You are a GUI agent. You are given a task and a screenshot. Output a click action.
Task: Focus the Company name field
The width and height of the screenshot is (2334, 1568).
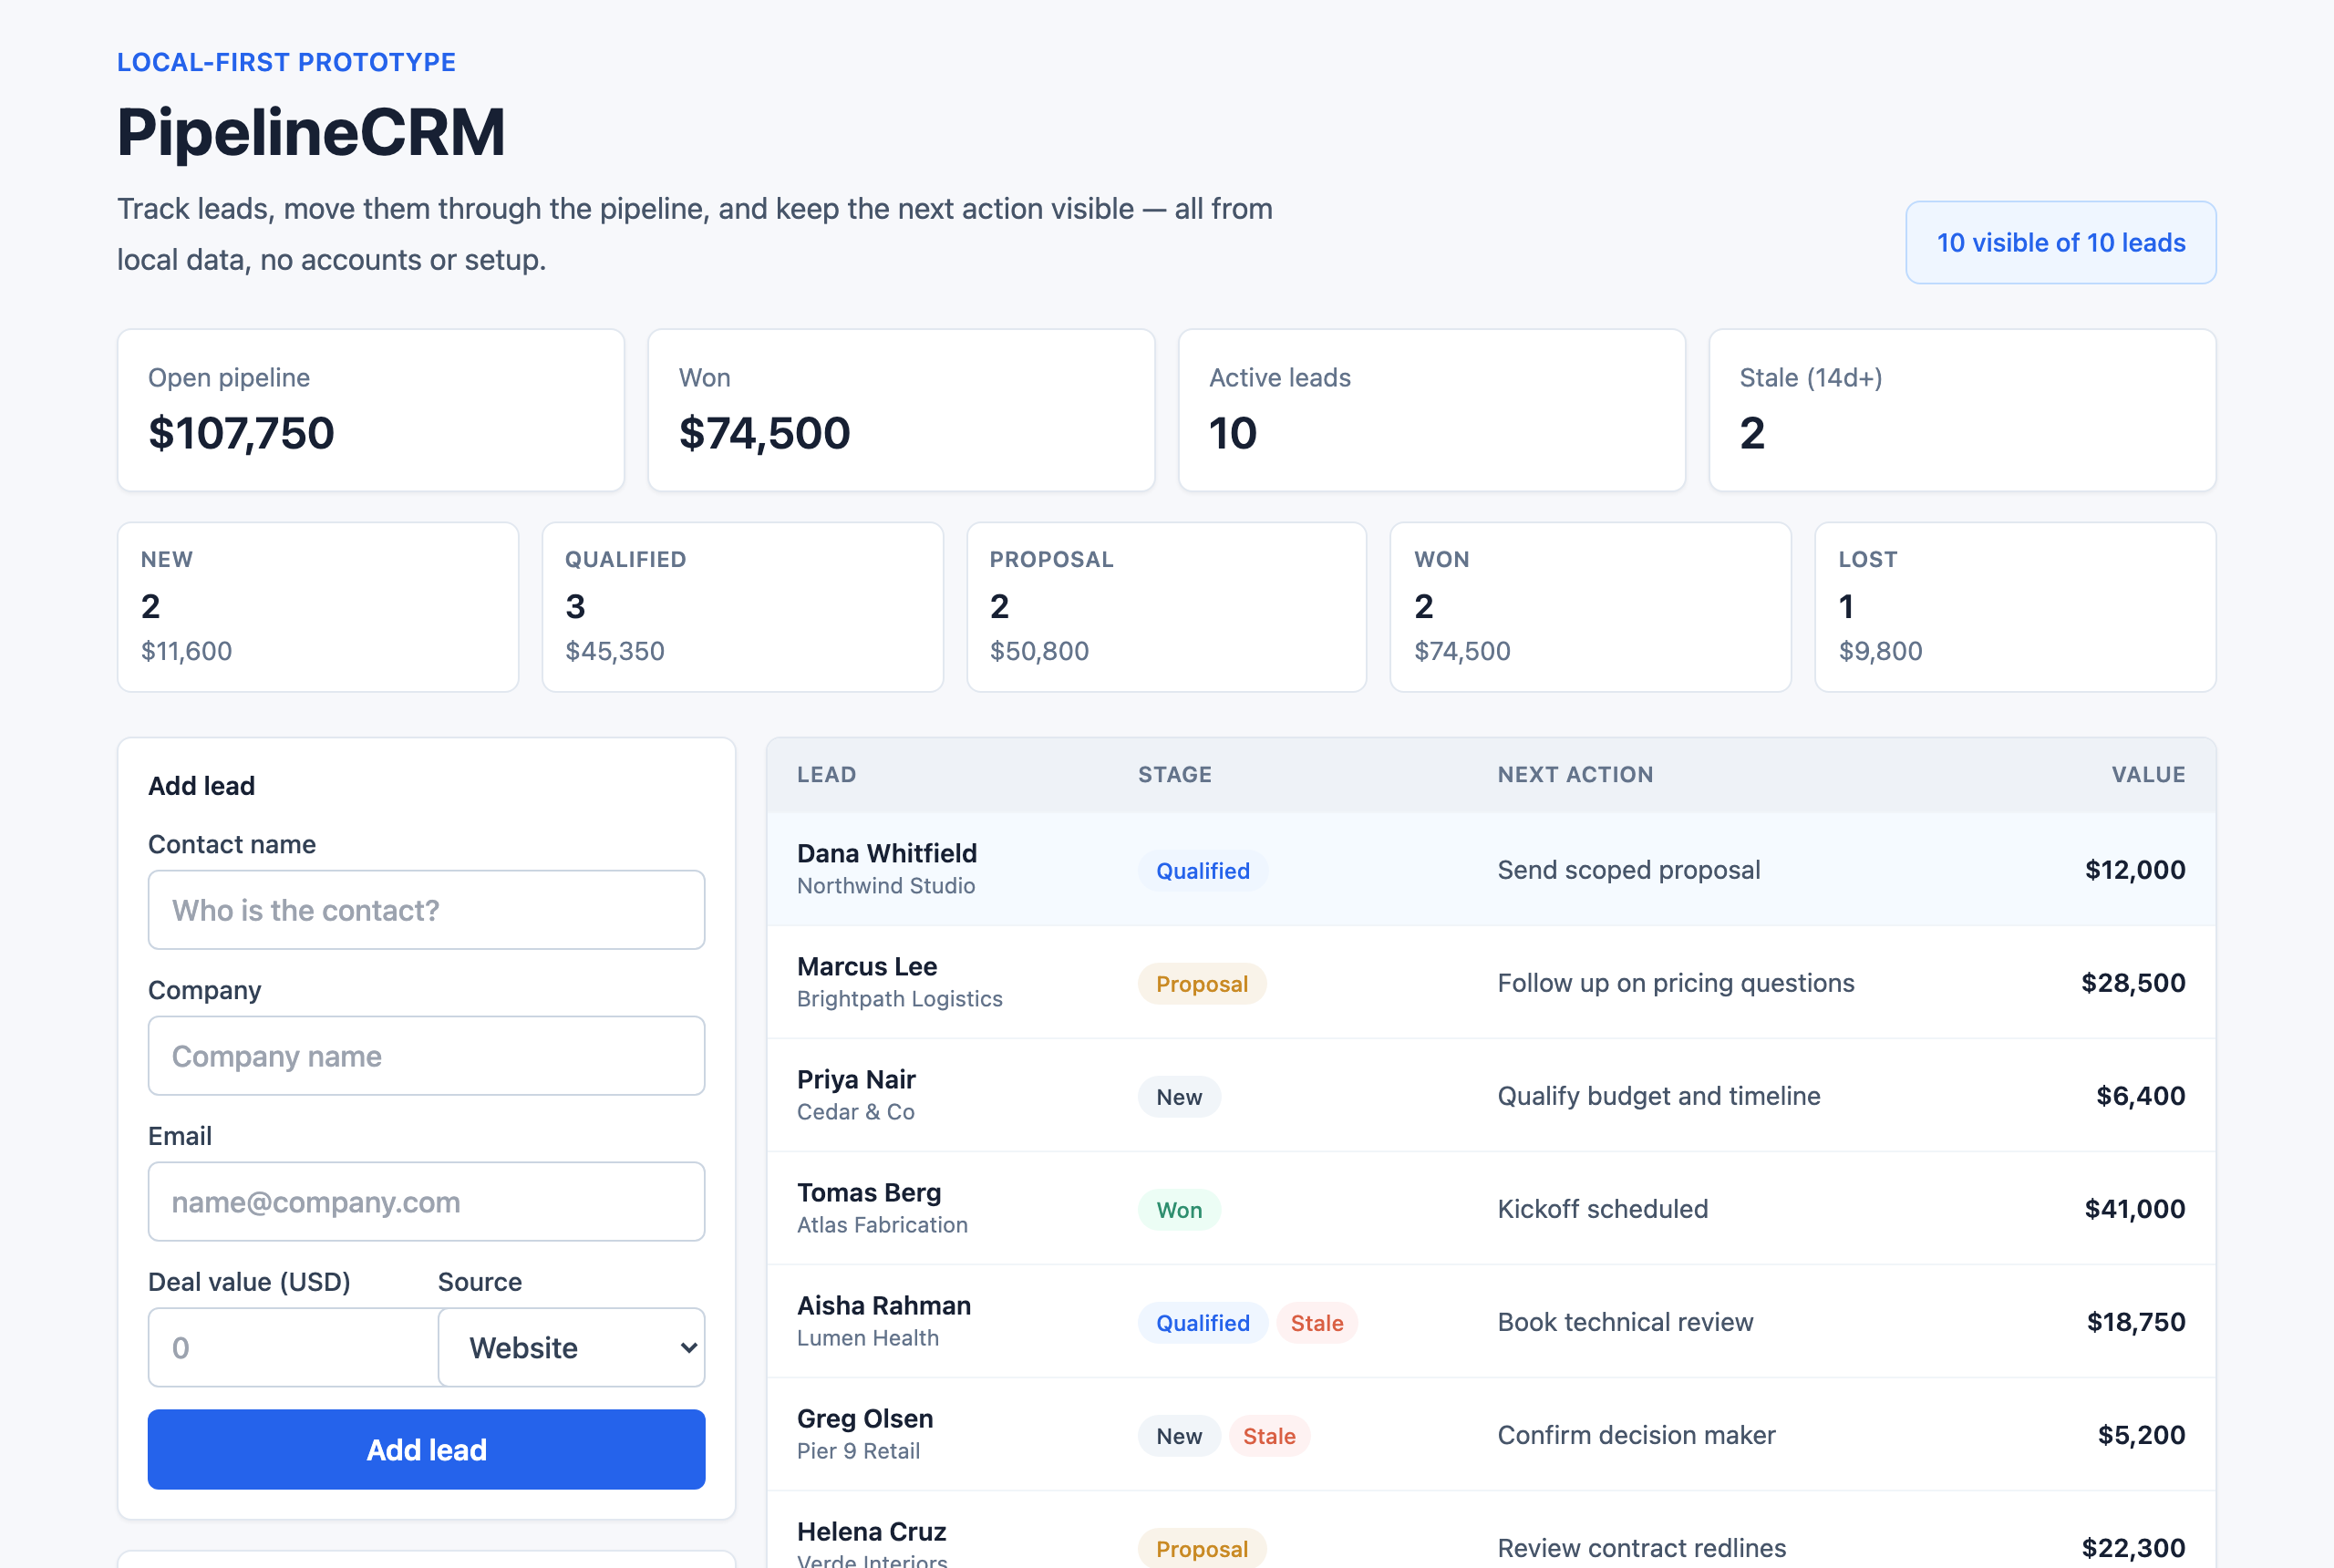pos(426,1056)
